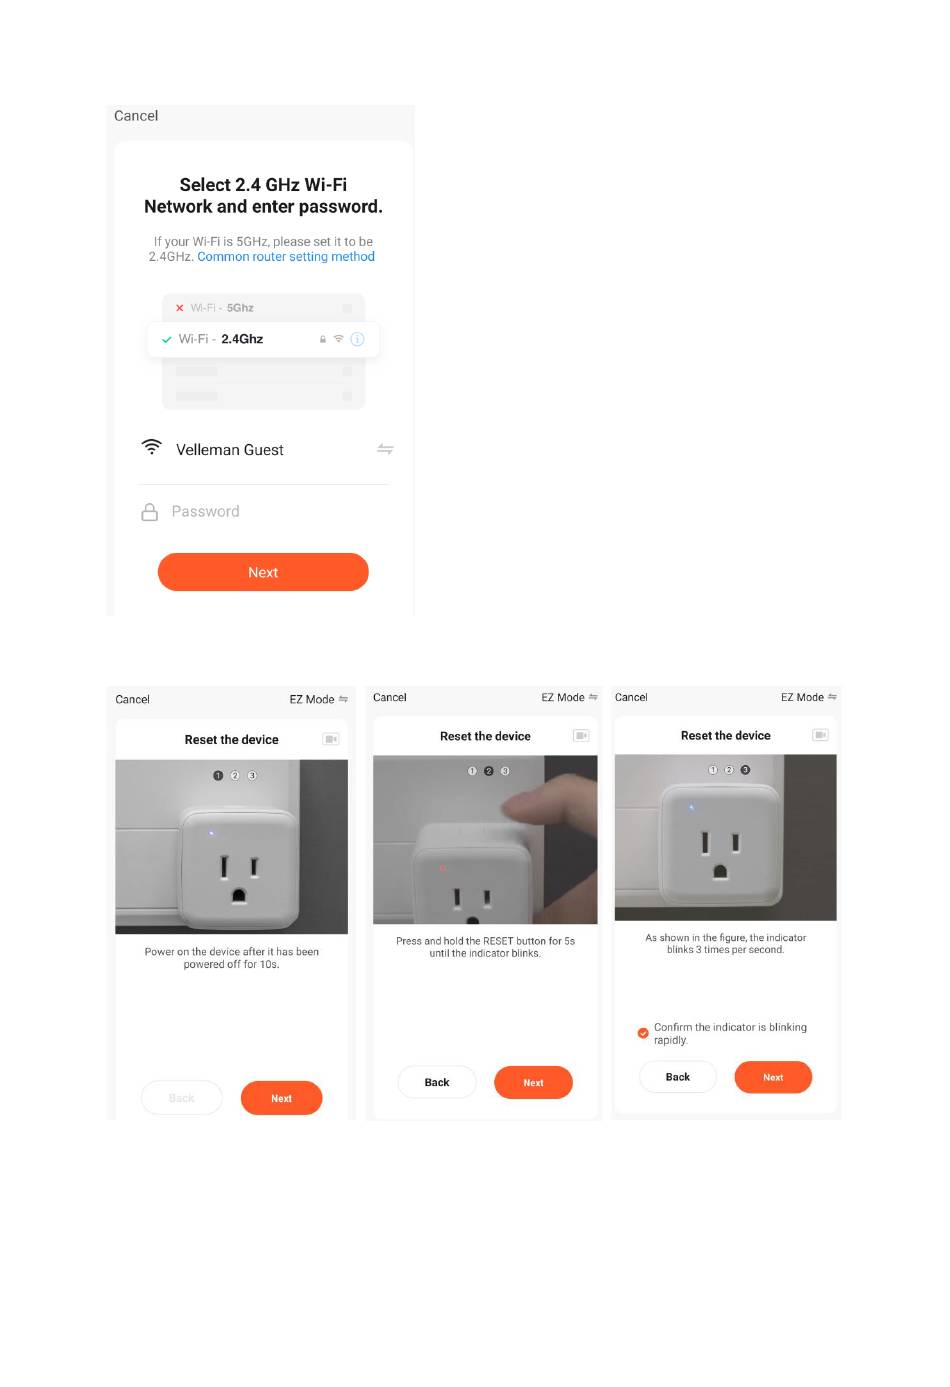Click the info icon beside Wi-Fi 2.4Ghz
Viewport: 950px width, 1387px height.
[x=357, y=339]
